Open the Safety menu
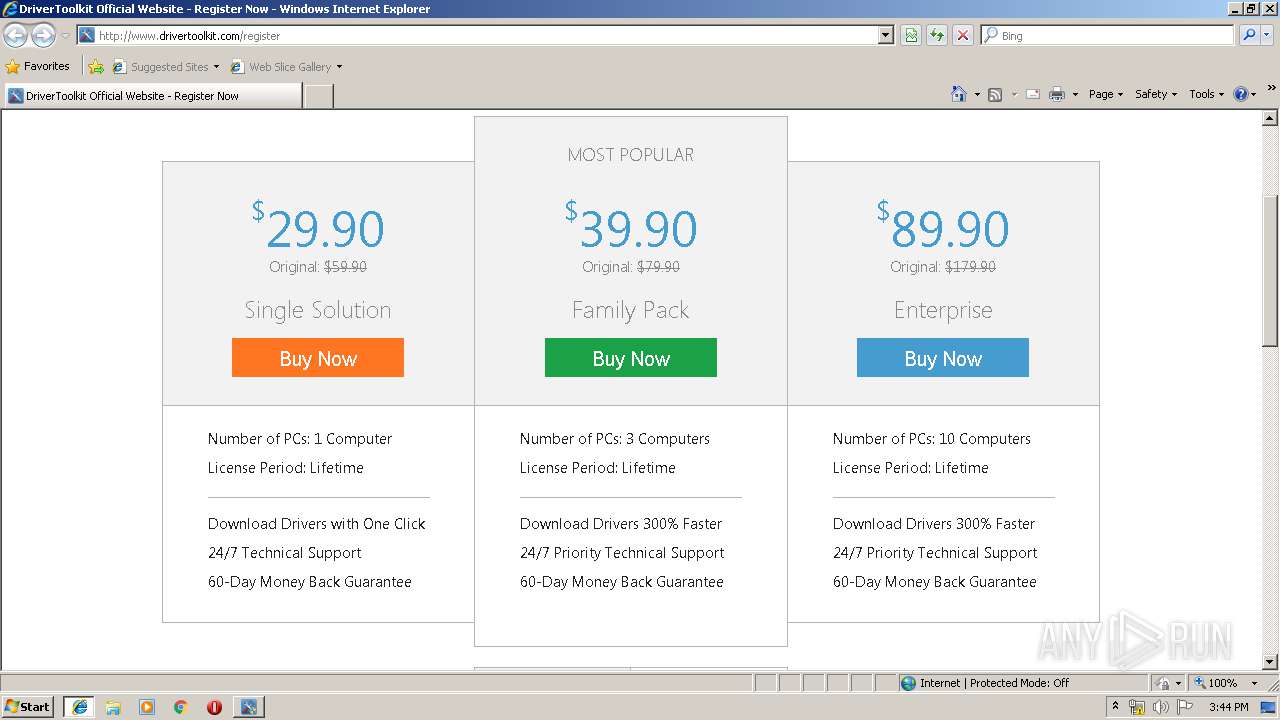1280x720 pixels. click(1156, 94)
